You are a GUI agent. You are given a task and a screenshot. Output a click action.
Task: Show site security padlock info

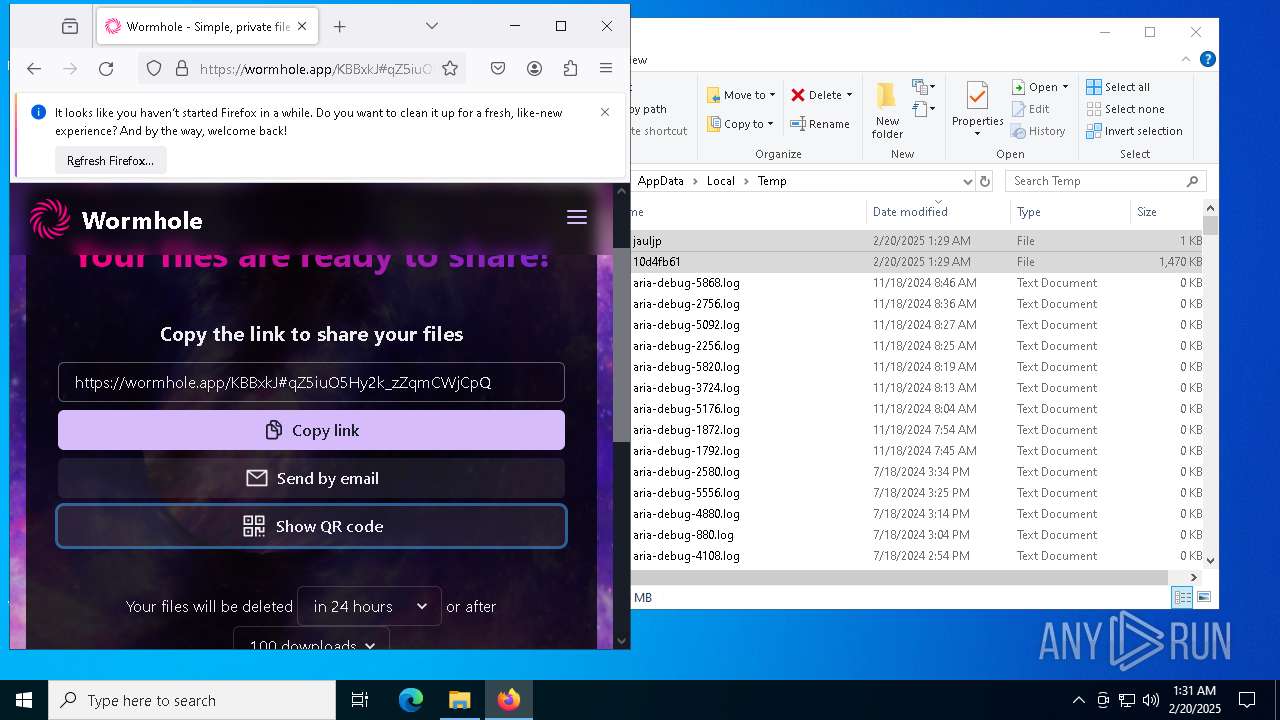pyautogui.click(x=182, y=68)
